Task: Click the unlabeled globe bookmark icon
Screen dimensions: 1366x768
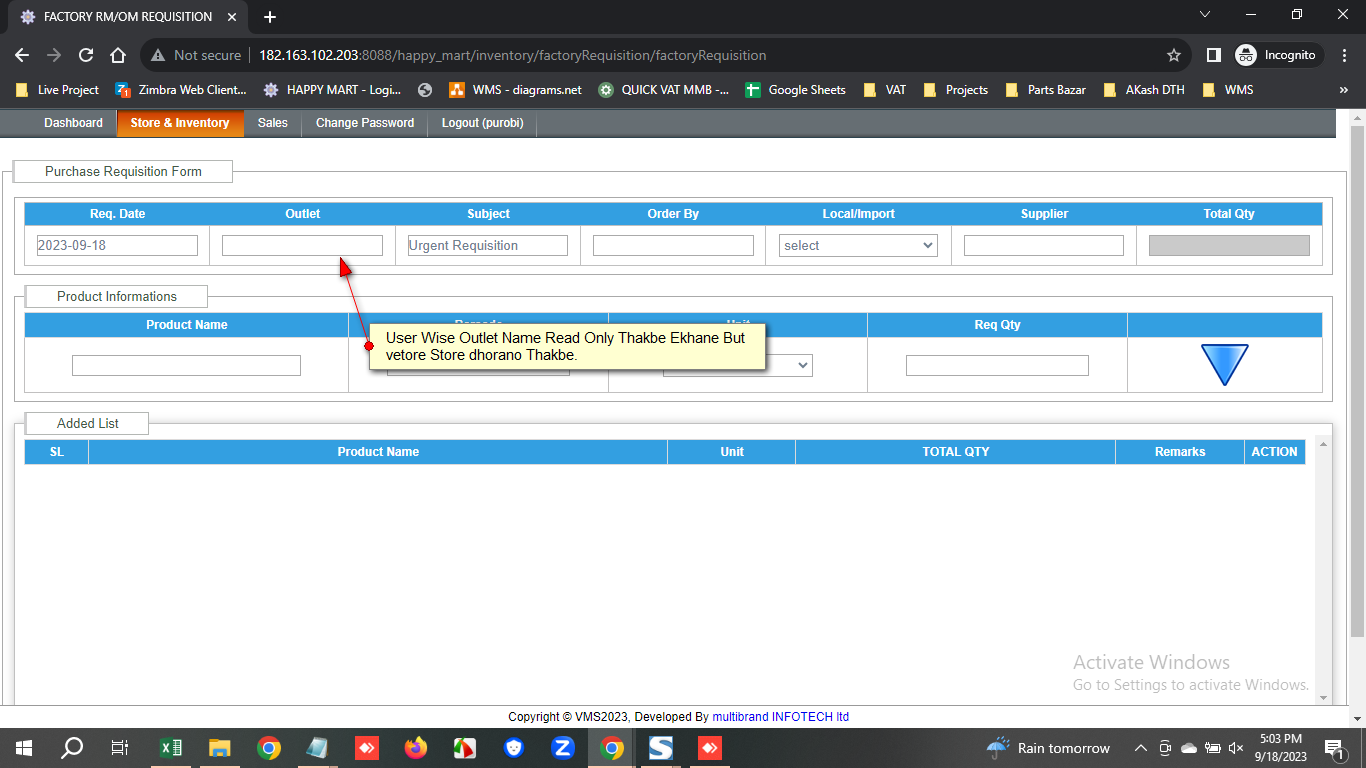Action: coord(425,90)
